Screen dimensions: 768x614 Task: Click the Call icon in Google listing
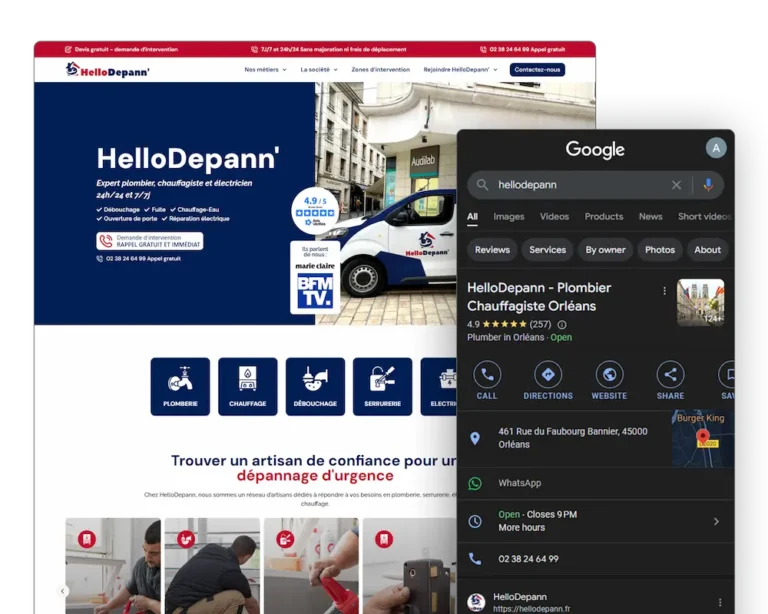[487, 375]
